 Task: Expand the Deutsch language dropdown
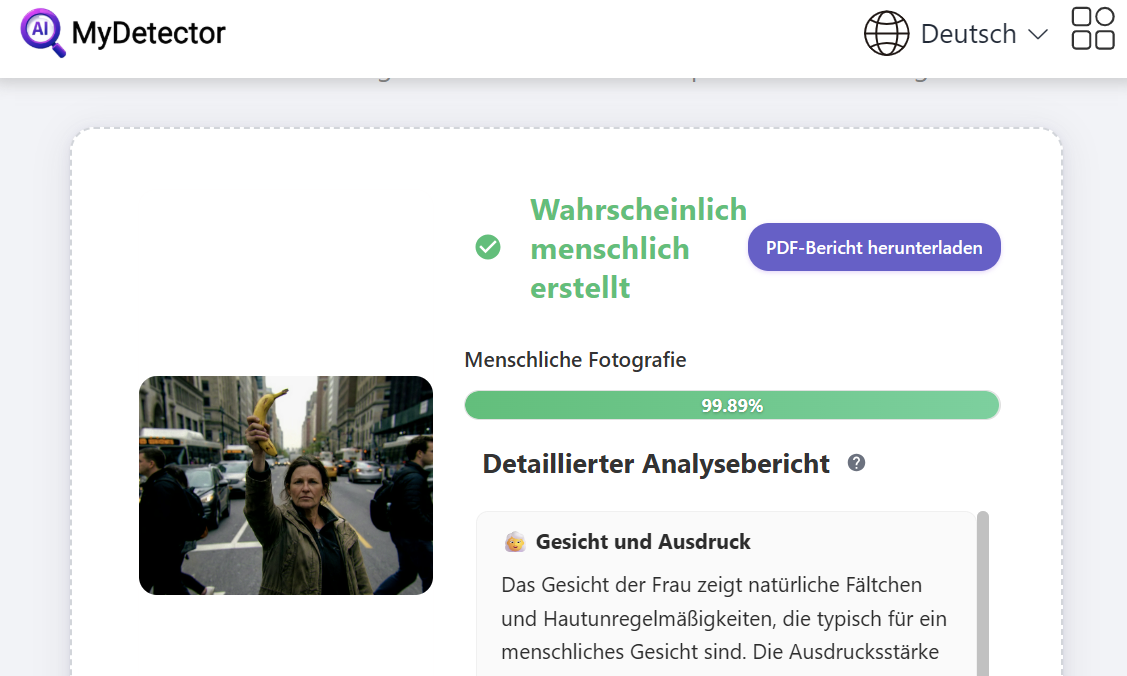click(x=968, y=34)
